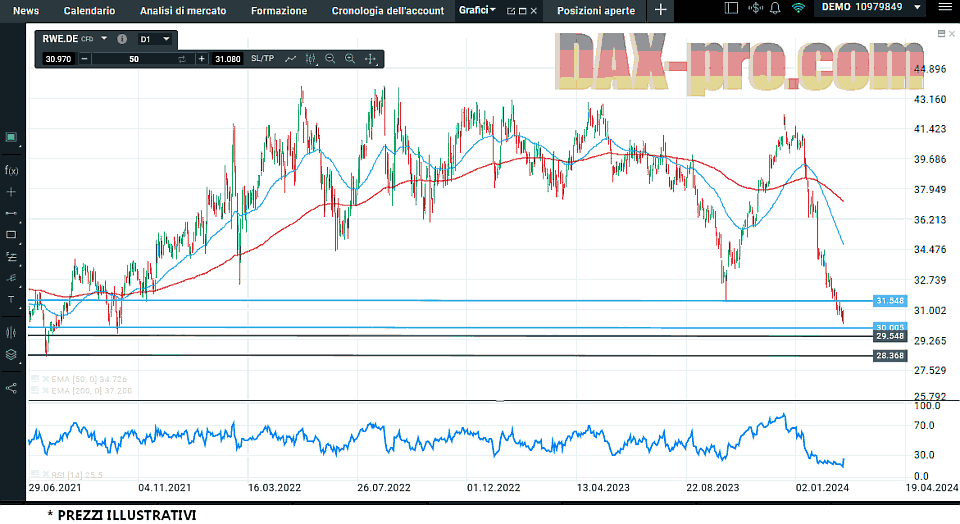Open indicators f(x) menu
The image size is (960, 524).
click(11, 170)
